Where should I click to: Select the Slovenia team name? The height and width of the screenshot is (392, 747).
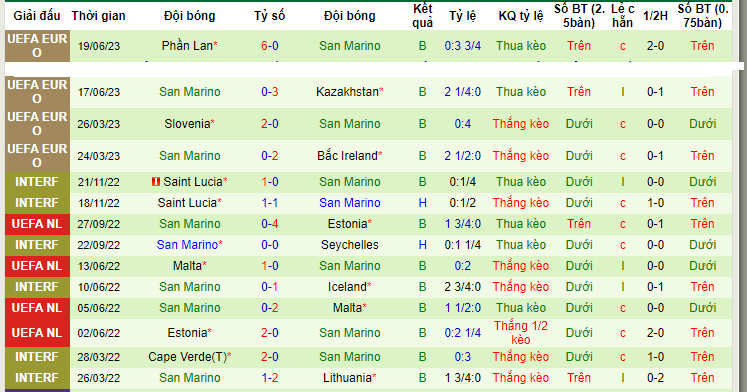[x=187, y=124]
